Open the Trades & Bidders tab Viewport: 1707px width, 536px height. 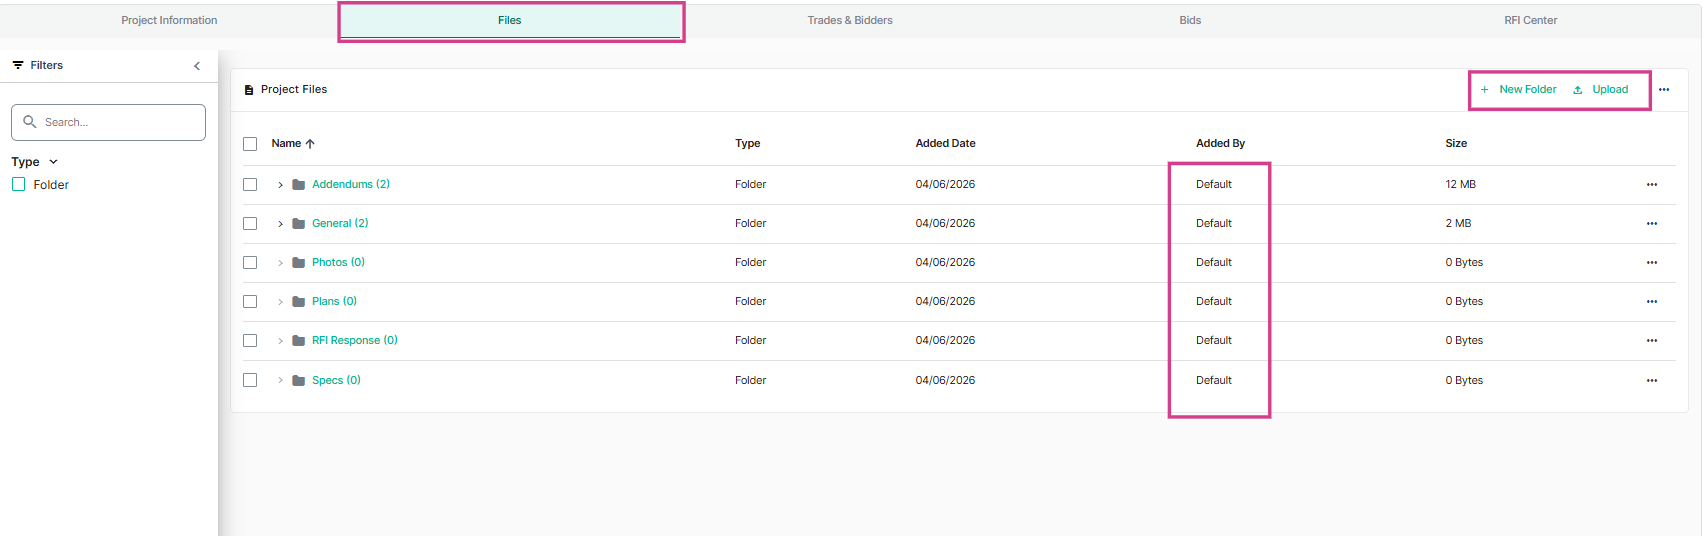click(850, 20)
